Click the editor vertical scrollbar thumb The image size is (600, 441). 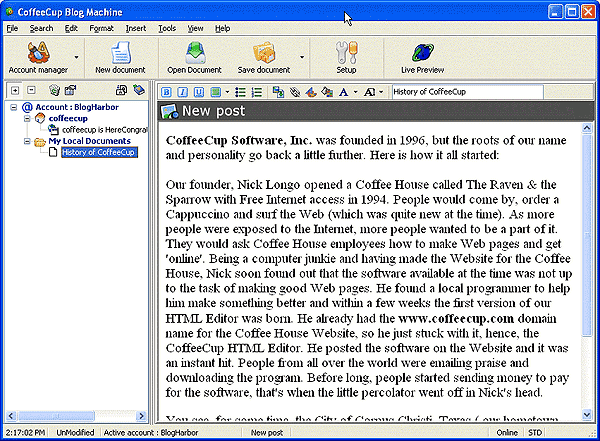[587, 235]
